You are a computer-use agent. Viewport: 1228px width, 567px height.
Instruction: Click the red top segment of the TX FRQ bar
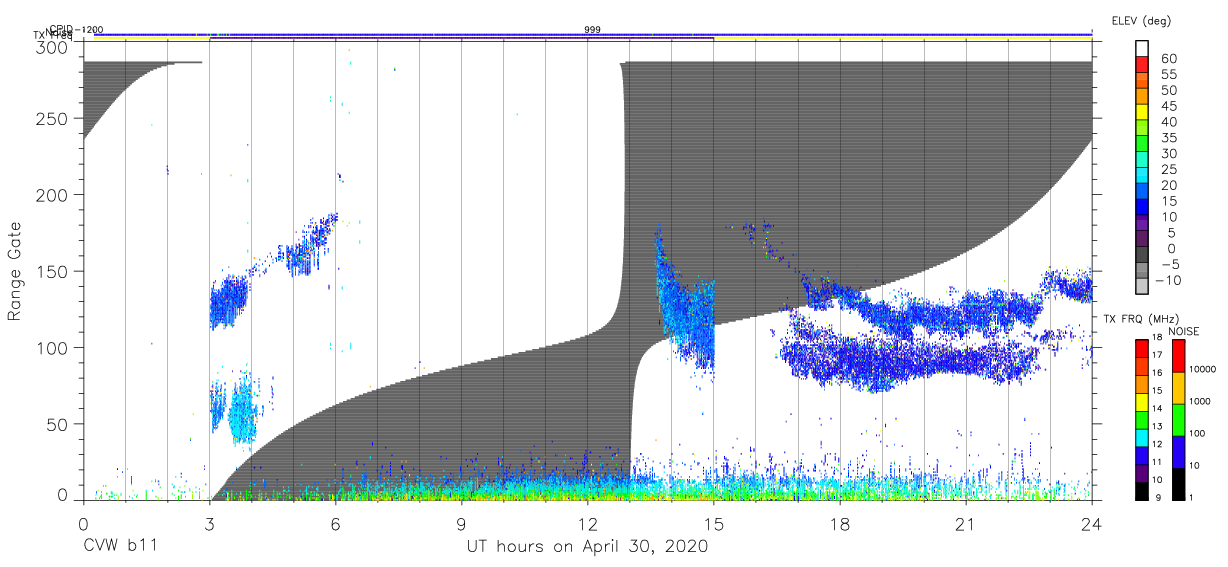pos(1142,347)
